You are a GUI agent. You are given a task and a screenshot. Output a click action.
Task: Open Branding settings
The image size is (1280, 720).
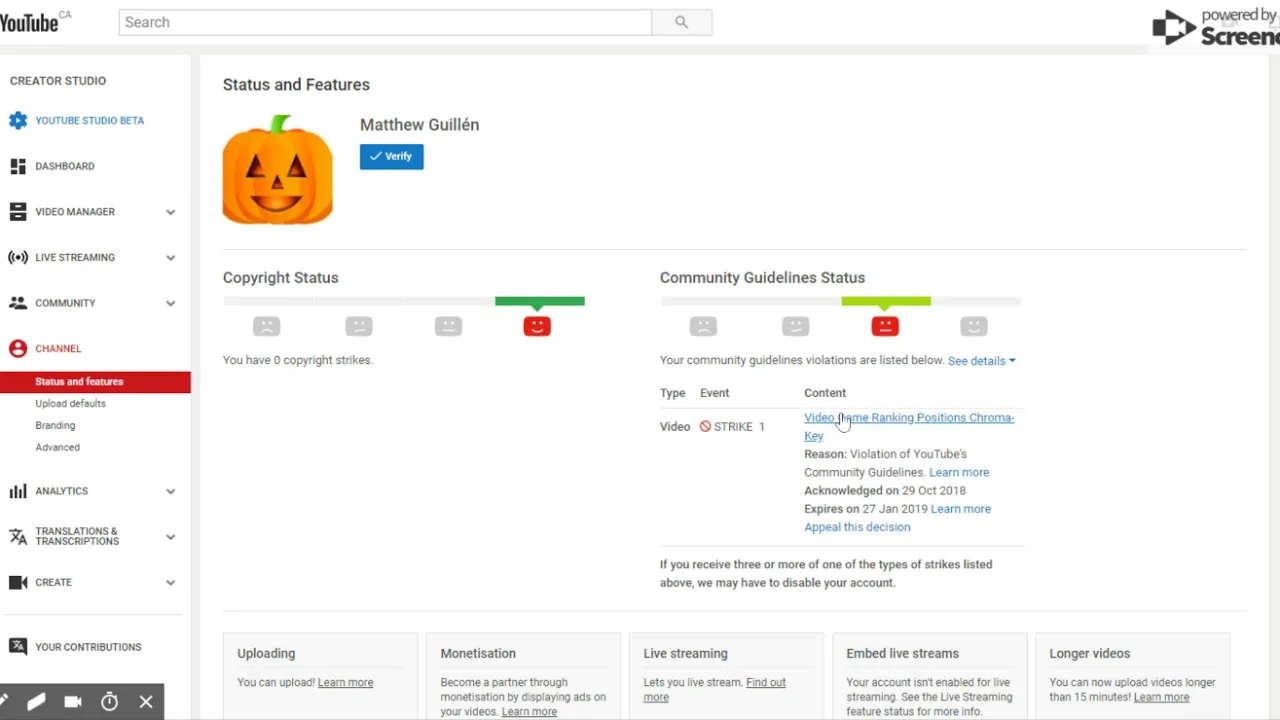(x=55, y=426)
